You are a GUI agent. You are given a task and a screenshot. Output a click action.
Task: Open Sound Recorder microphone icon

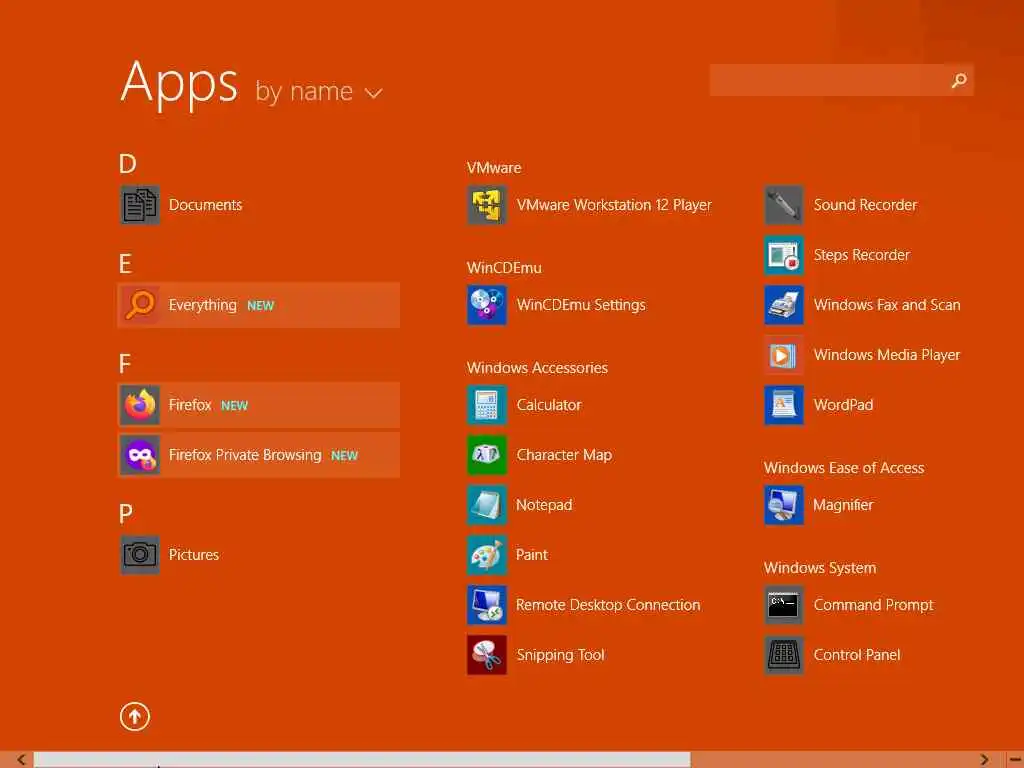[x=784, y=205]
